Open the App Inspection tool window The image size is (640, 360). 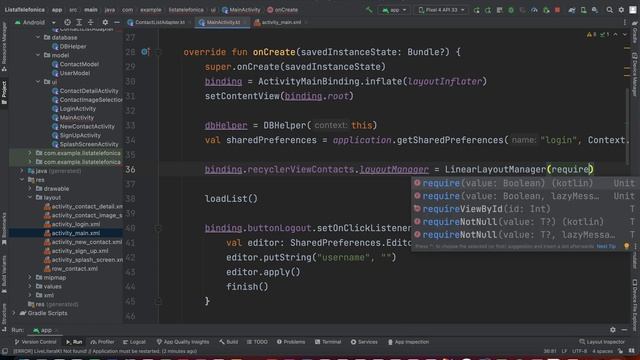[408, 342]
